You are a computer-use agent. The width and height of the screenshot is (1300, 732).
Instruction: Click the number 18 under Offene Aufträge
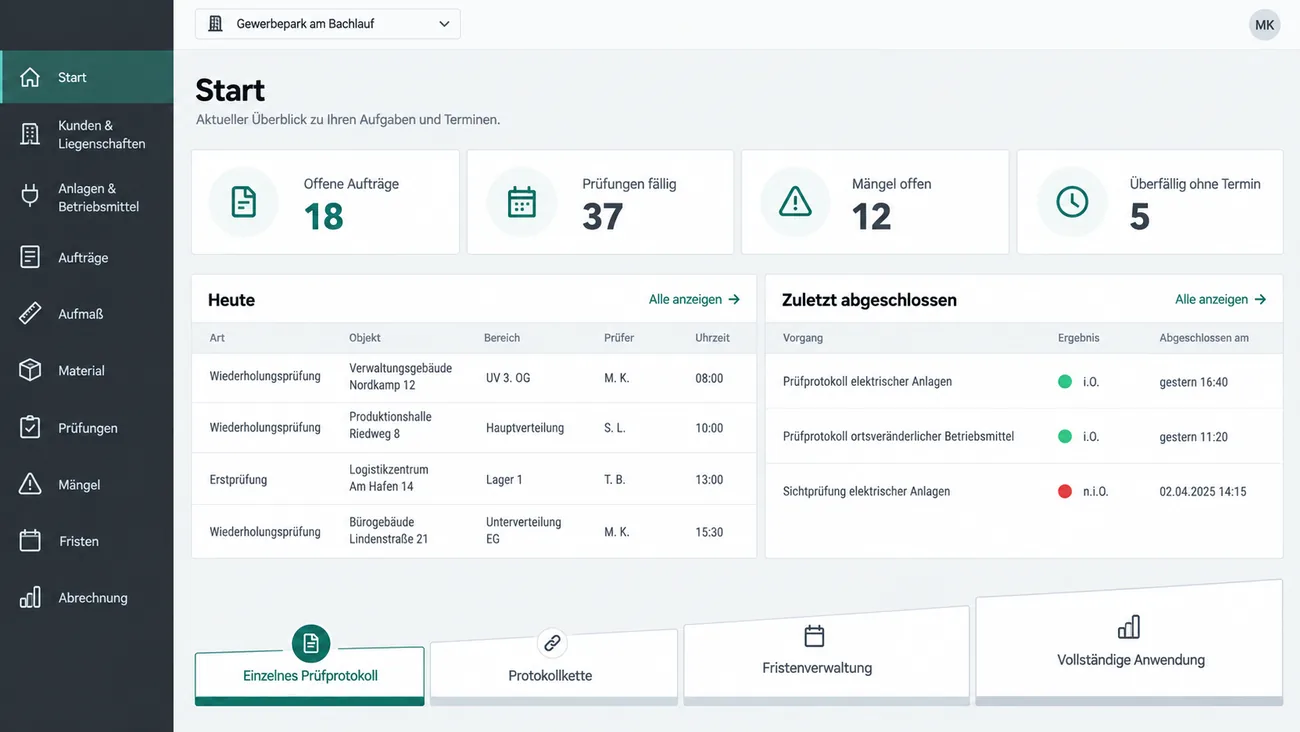pyautogui.click(x=324, y=216)
